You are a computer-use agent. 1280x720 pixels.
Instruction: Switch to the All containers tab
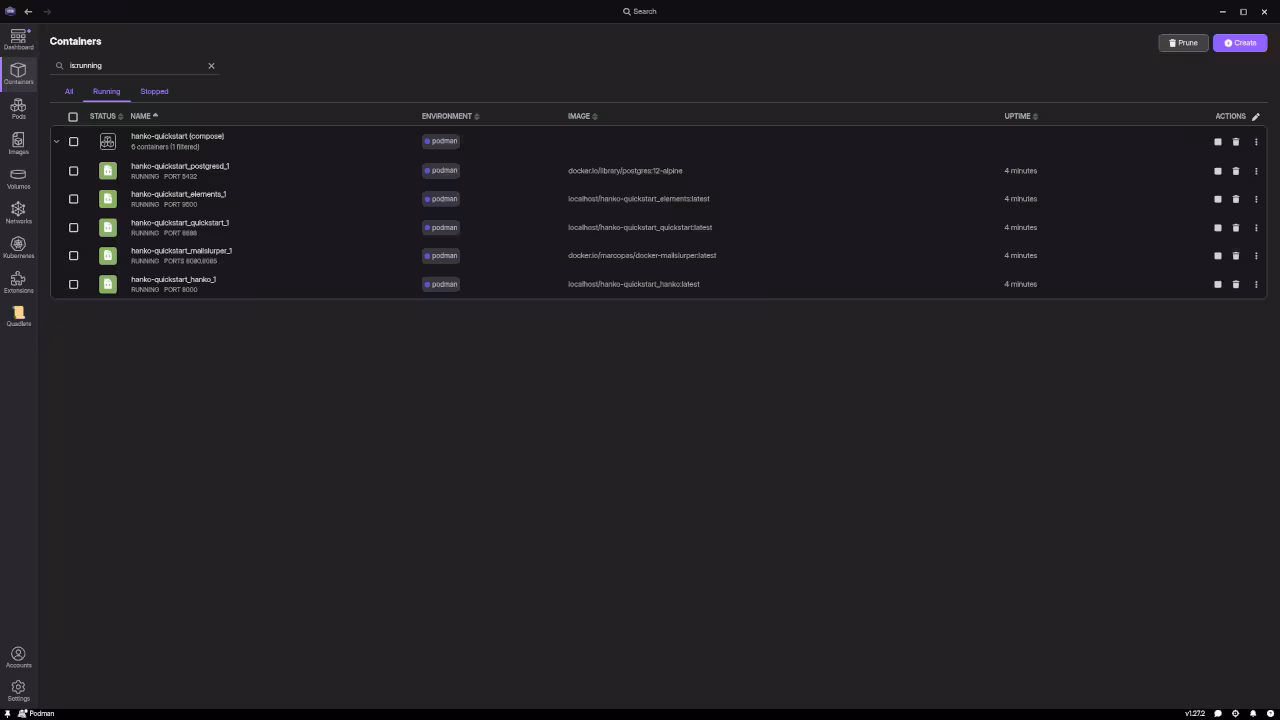69,91
